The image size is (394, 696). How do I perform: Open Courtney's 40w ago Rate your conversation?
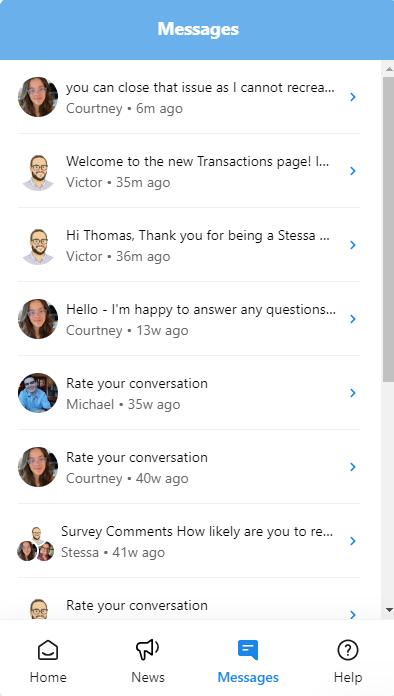pos(189,467)
